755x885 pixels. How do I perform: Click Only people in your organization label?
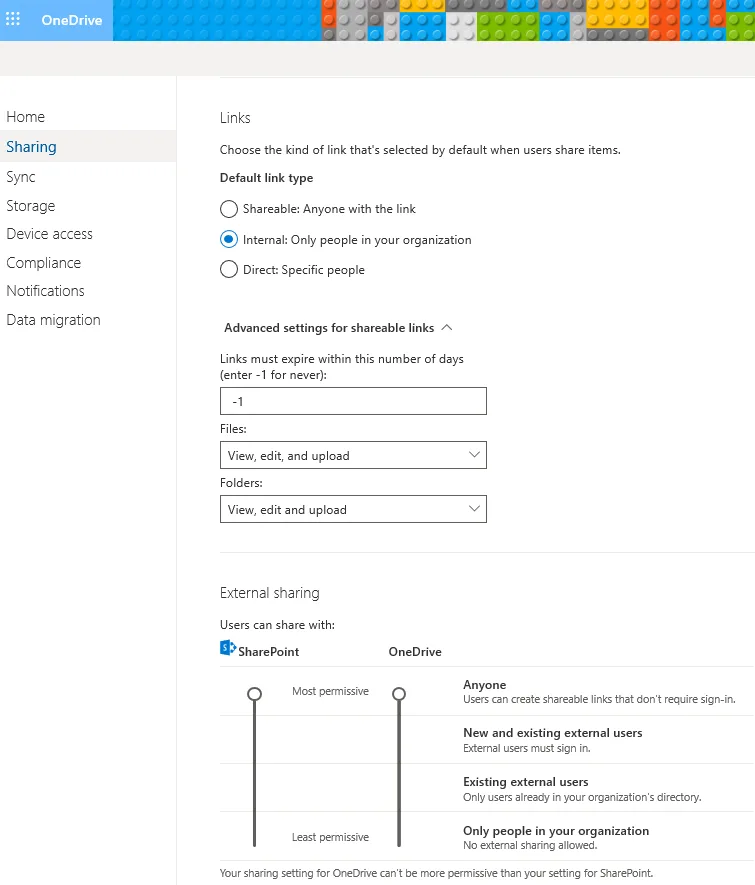click(556, 831)
